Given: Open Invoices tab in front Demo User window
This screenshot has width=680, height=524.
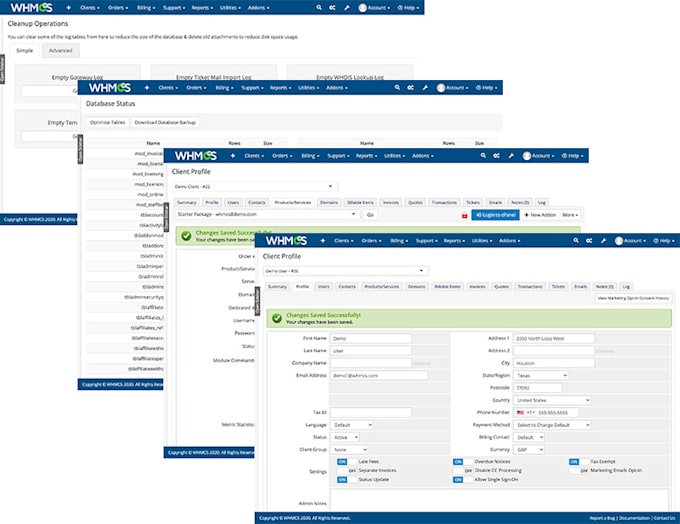Looking at the screenshot, I should point(477,287).
